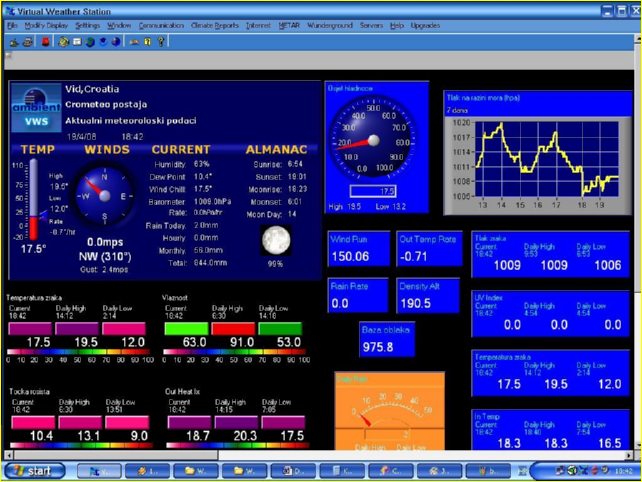Open the File menu
642x482 pixels.
tap(12, 25)
